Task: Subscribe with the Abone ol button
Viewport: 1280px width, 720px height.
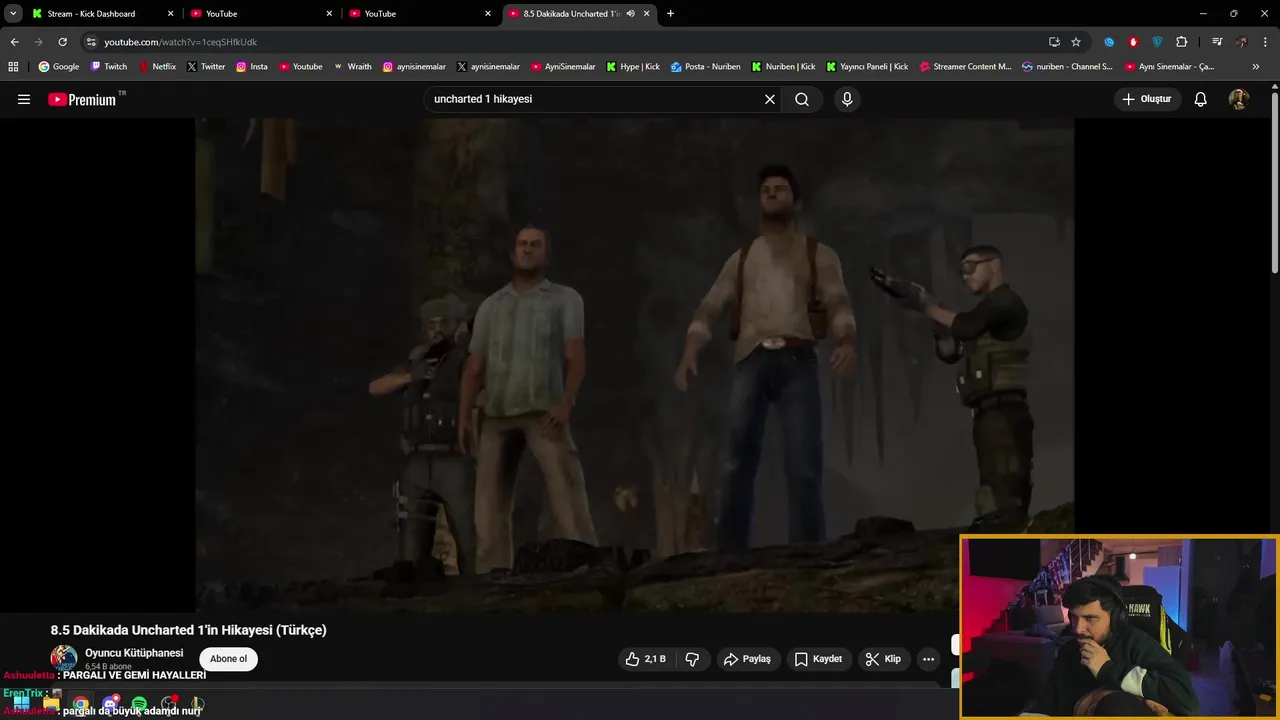Action: (x=228, y=659)
